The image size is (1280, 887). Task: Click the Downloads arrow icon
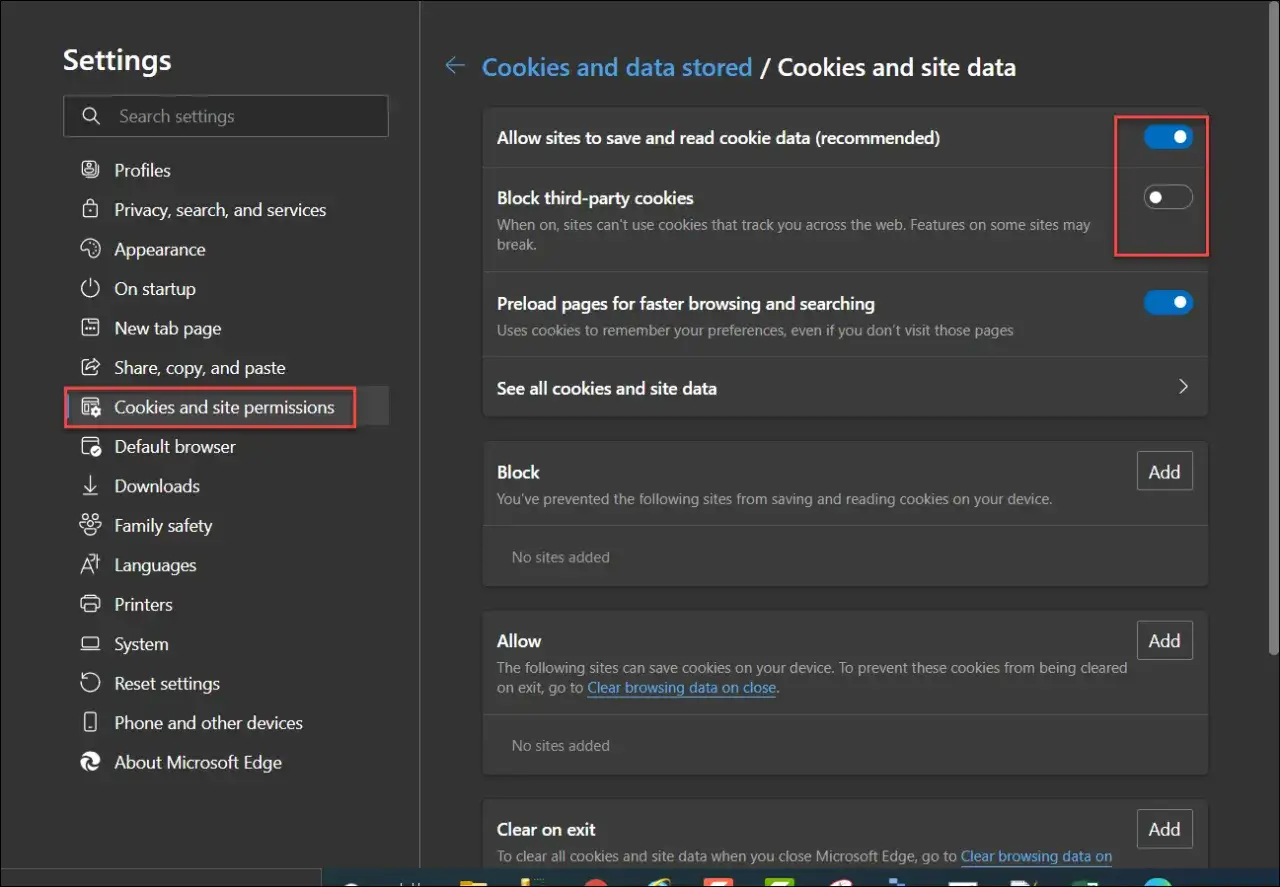[x=90, y=486]
